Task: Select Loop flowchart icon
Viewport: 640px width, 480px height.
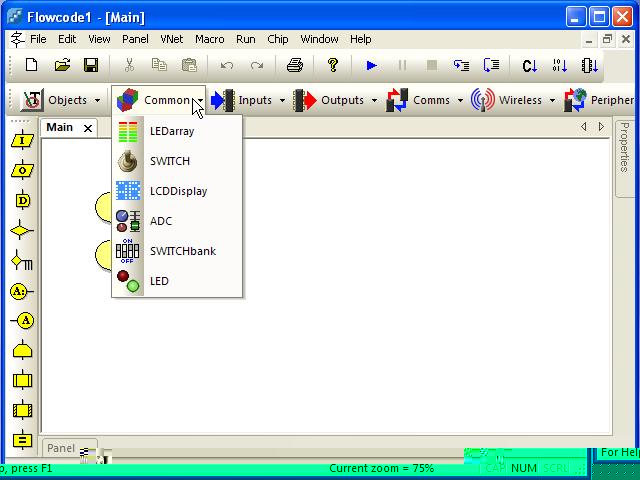Action: [x=22, y=350]
